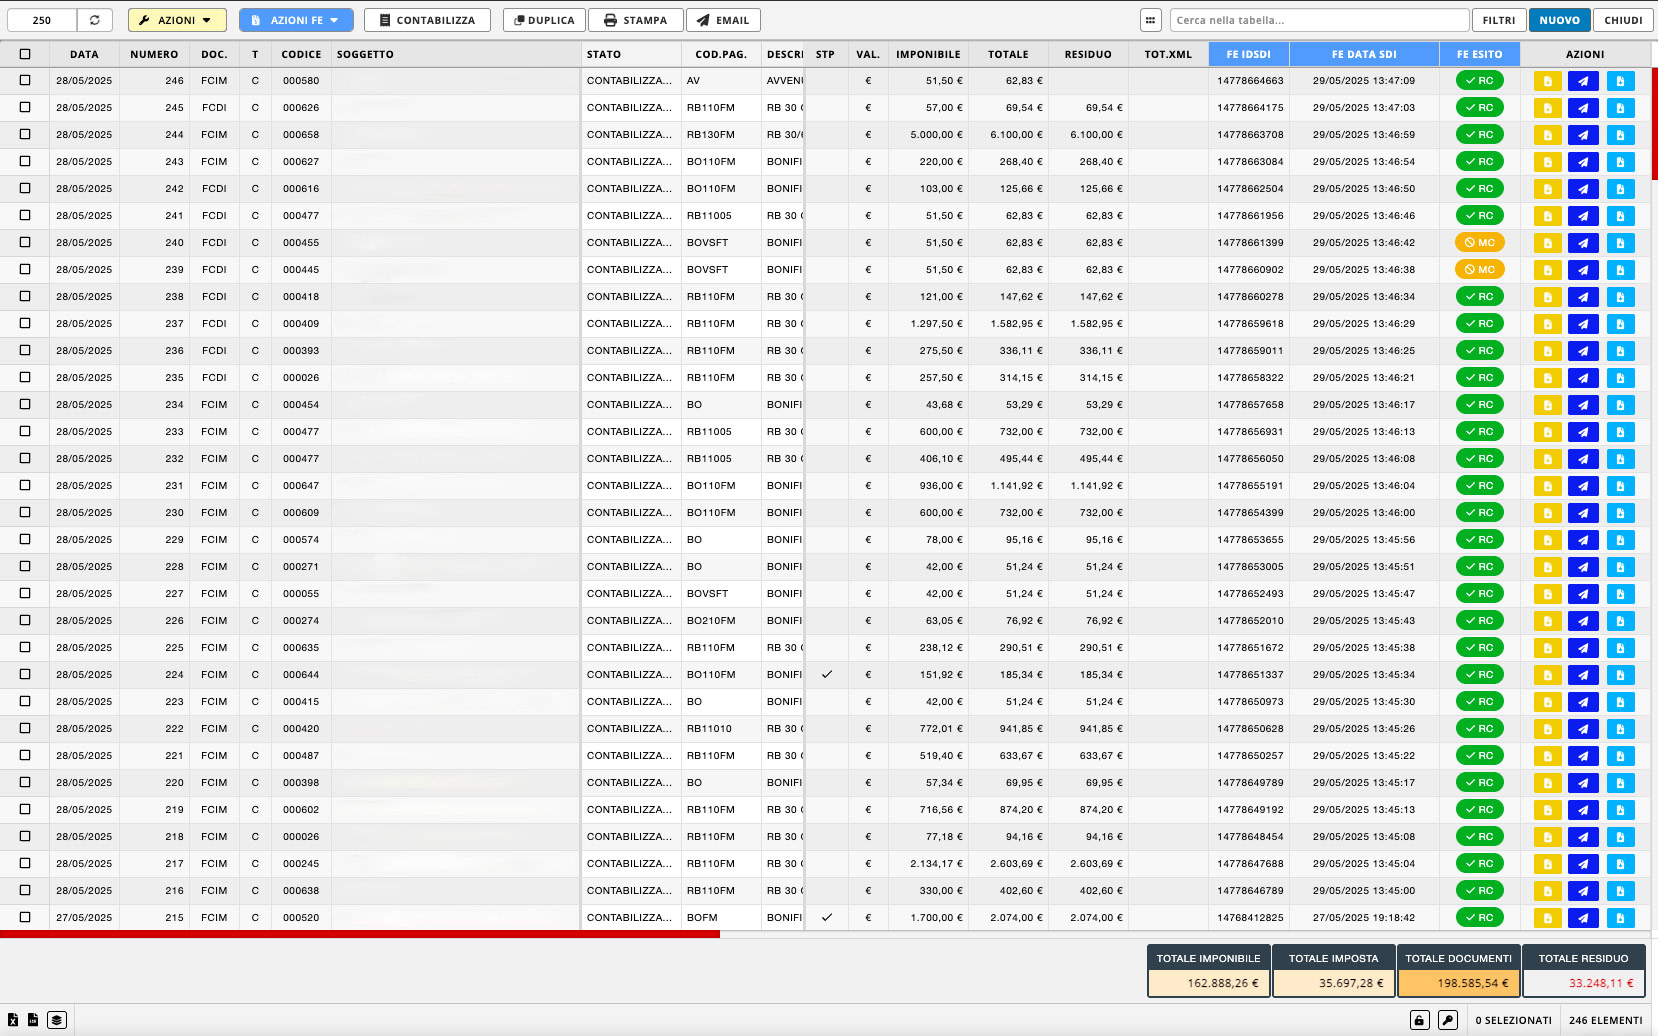Export table to Excel file icon
Screen dimensions: 1658x1036
point(13,1020)
